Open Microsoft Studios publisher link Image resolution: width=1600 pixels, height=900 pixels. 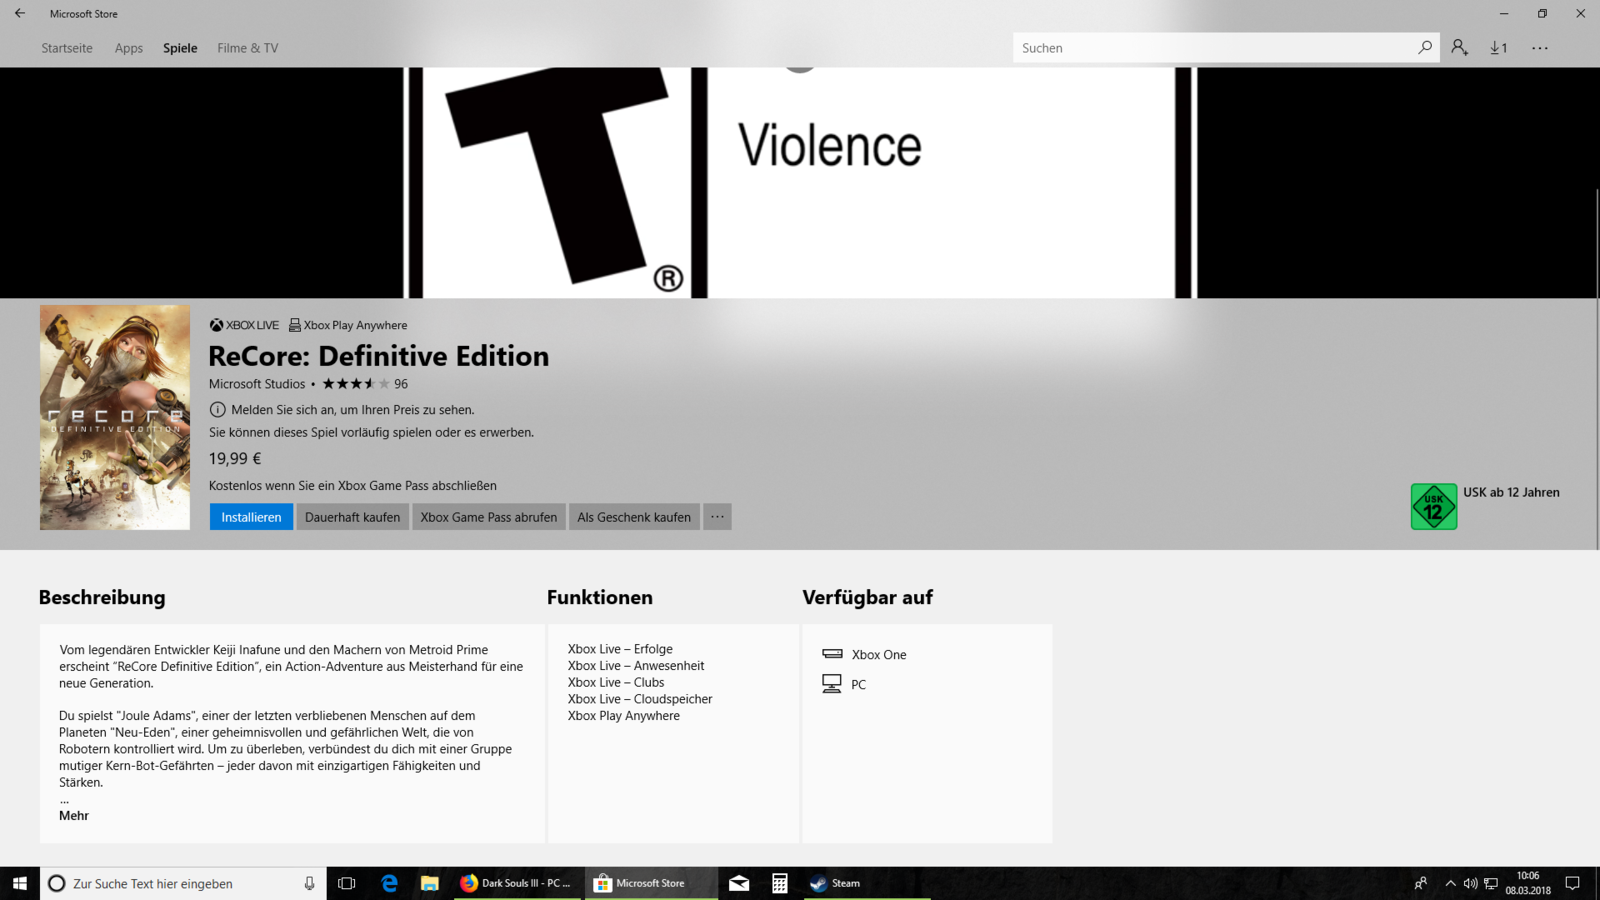257,384
